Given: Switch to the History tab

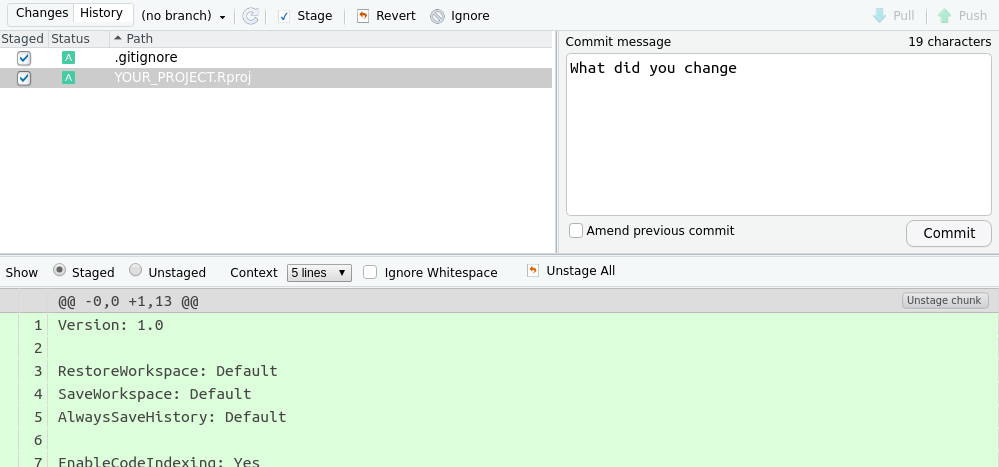Looking at the screenshot, I should pos(101,13).
